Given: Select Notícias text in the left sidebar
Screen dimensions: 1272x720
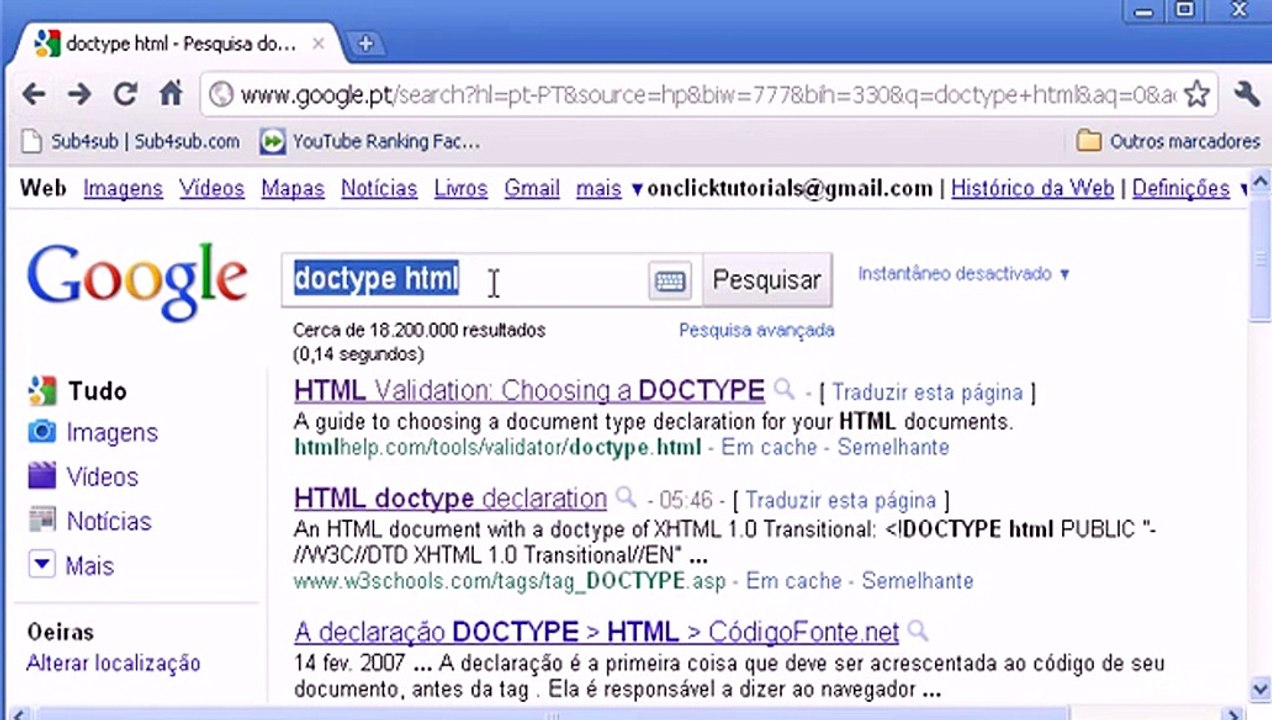Looking at the screenshot, I should pos(109,521).
